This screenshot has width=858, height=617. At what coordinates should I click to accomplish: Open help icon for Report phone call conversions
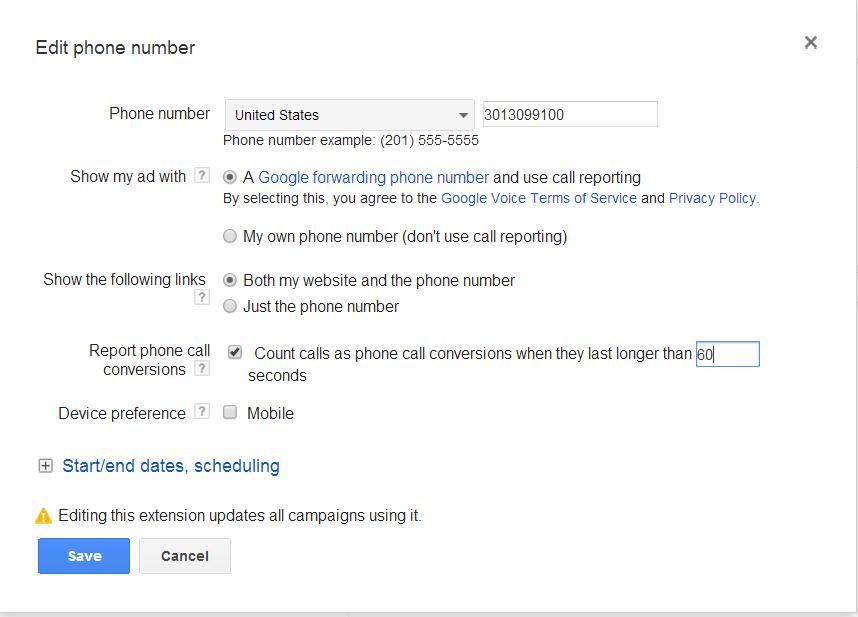pyautogui.click(x=202, y=369)
